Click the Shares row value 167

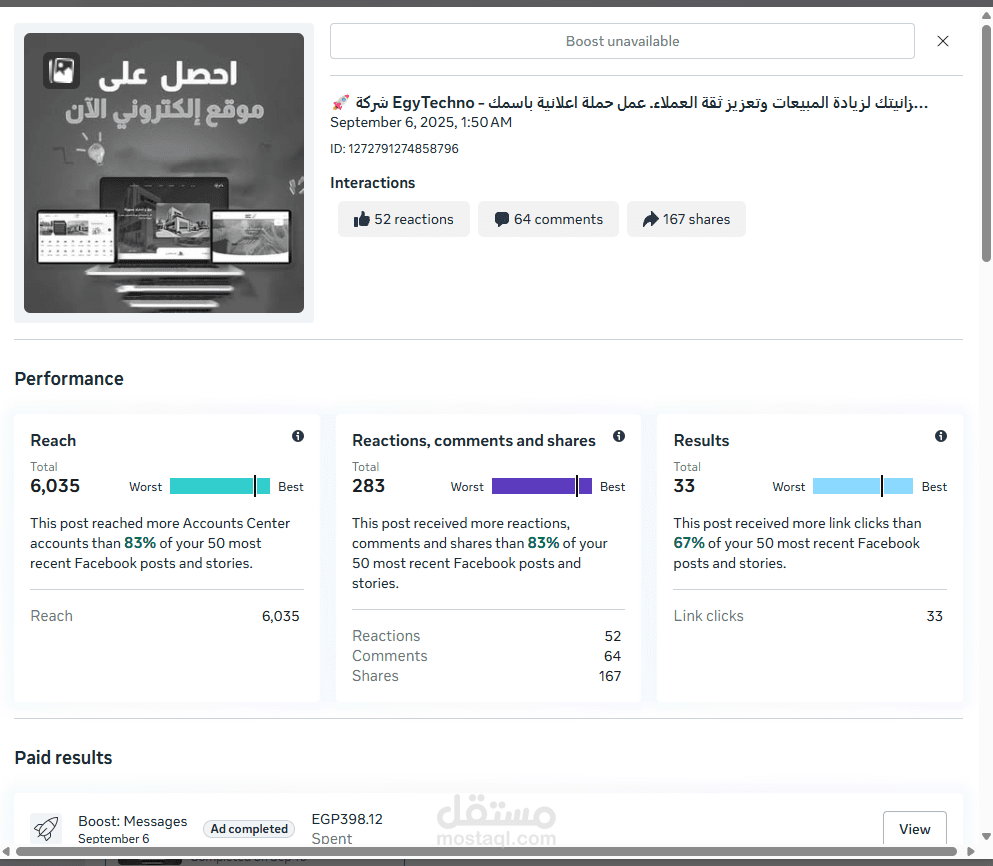[610, 676]
